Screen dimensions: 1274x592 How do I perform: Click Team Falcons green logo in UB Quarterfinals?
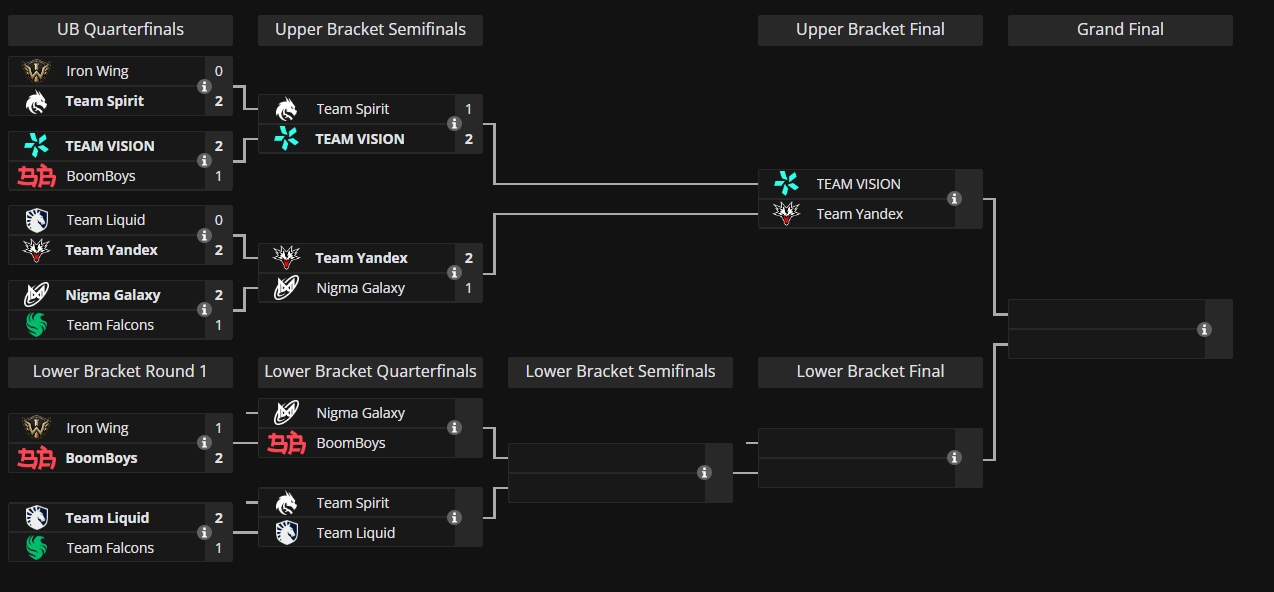coord(36,325)
